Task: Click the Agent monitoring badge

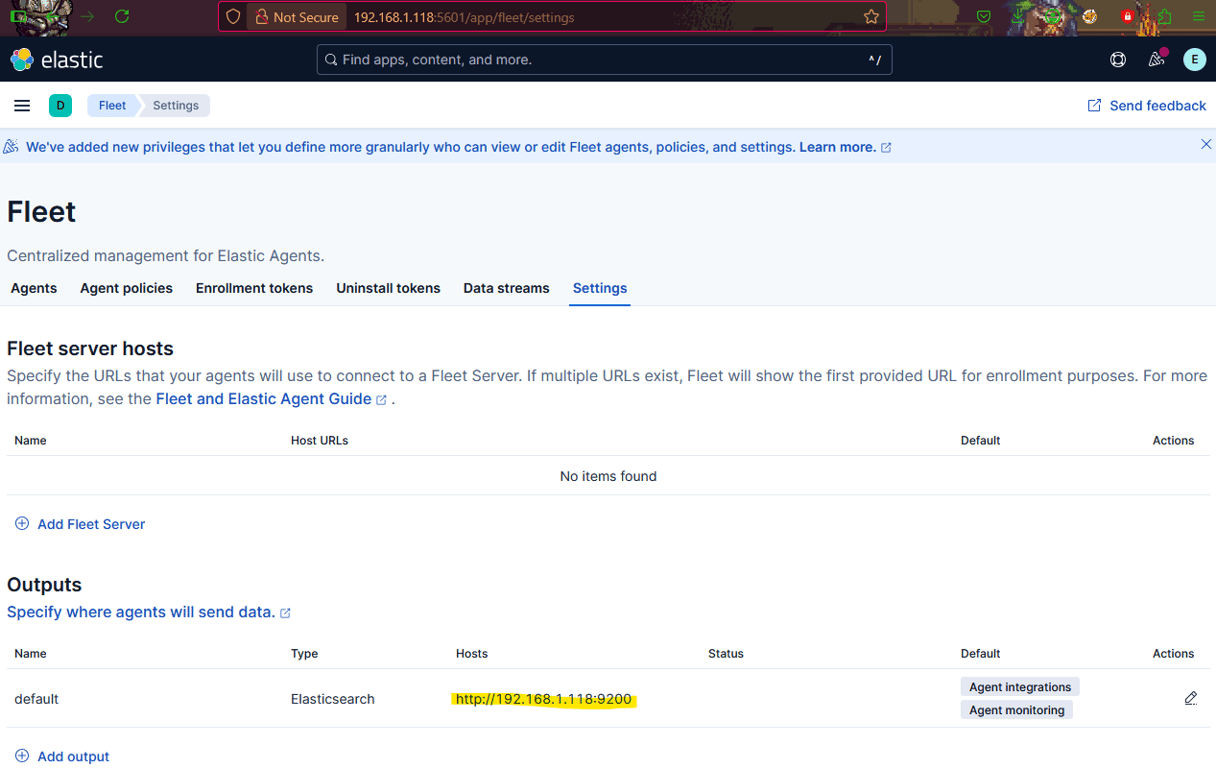Action: point(1017,709)
